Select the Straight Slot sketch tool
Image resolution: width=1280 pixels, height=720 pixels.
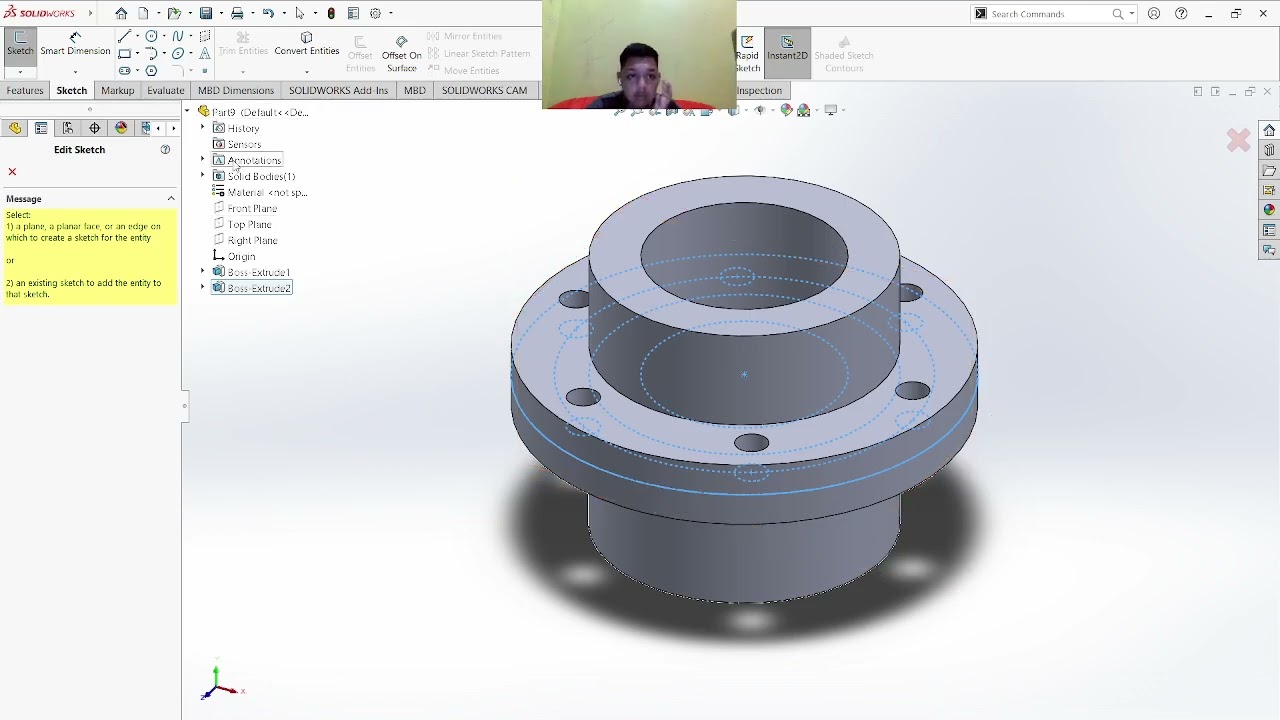tap(124, 71)
